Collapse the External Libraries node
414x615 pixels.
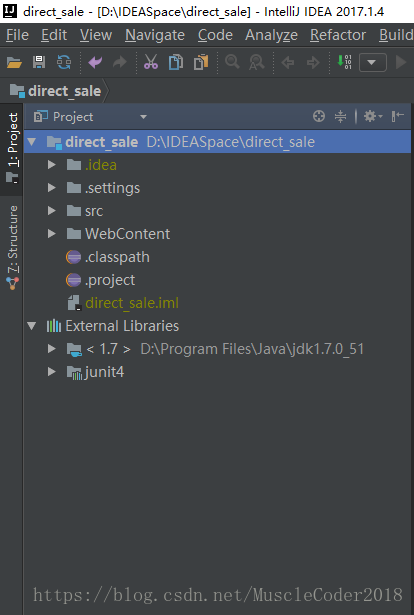[32, 326]
